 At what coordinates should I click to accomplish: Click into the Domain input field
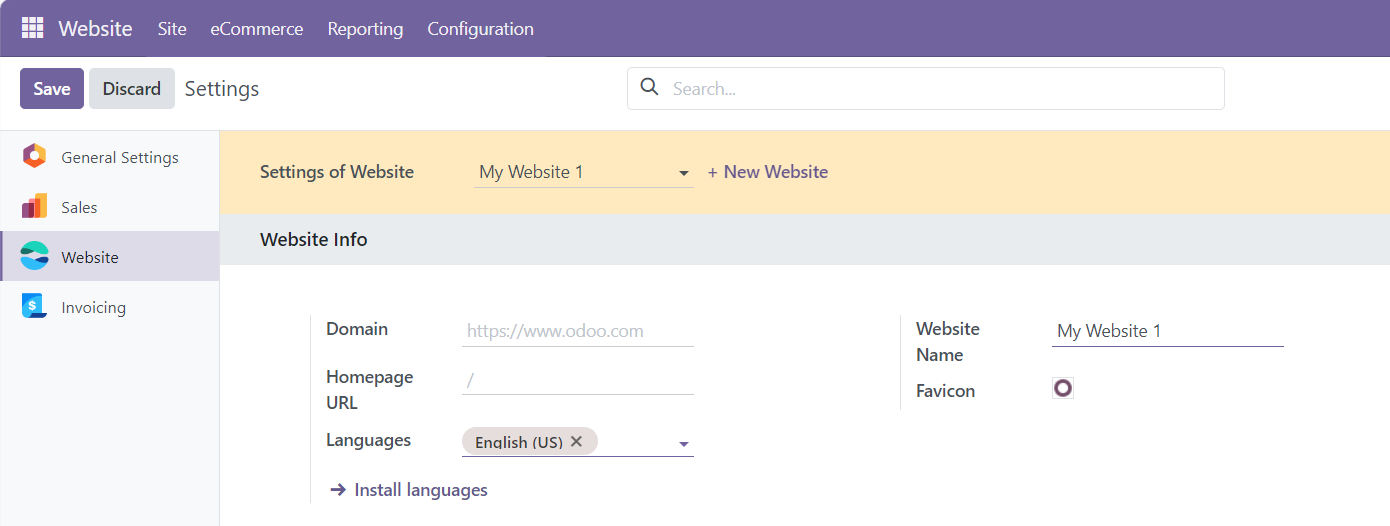click(x=577, y=331)
